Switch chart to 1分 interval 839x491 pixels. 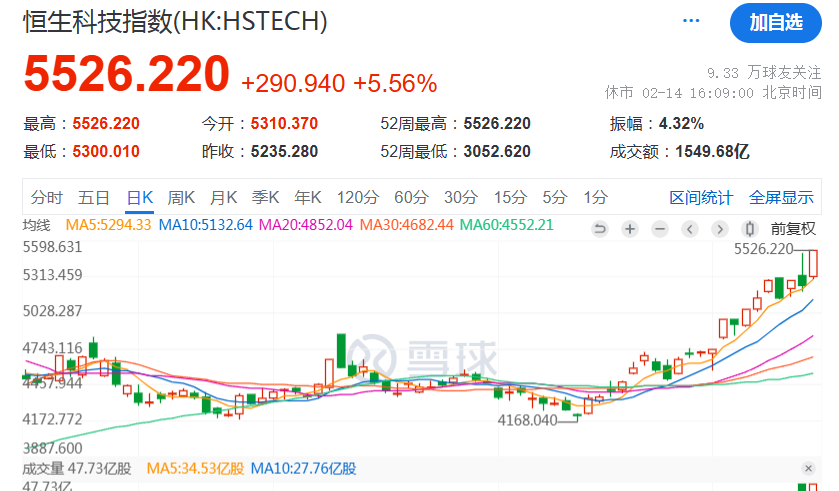(x=595, y=197)
